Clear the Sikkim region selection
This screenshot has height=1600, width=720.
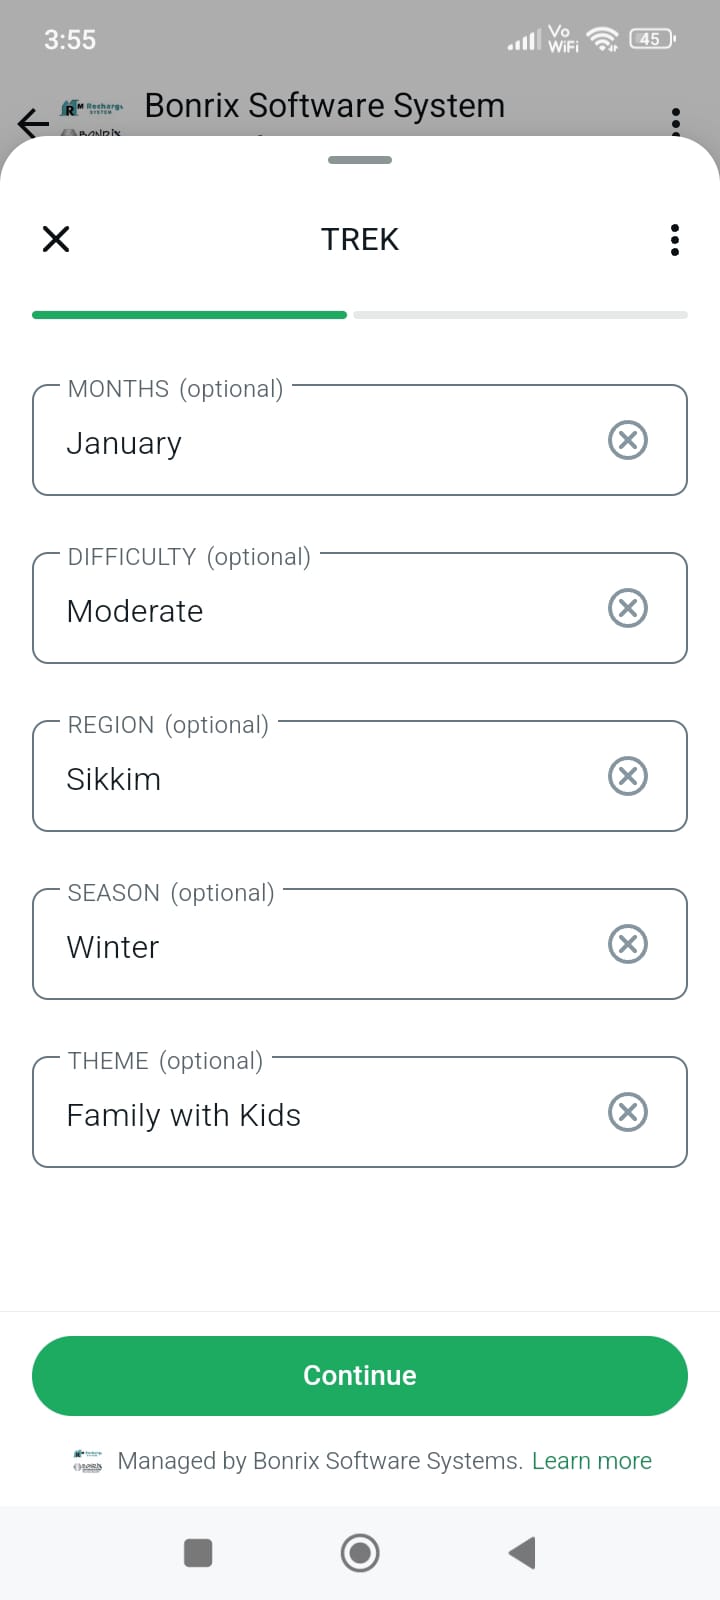pos(628,776)
